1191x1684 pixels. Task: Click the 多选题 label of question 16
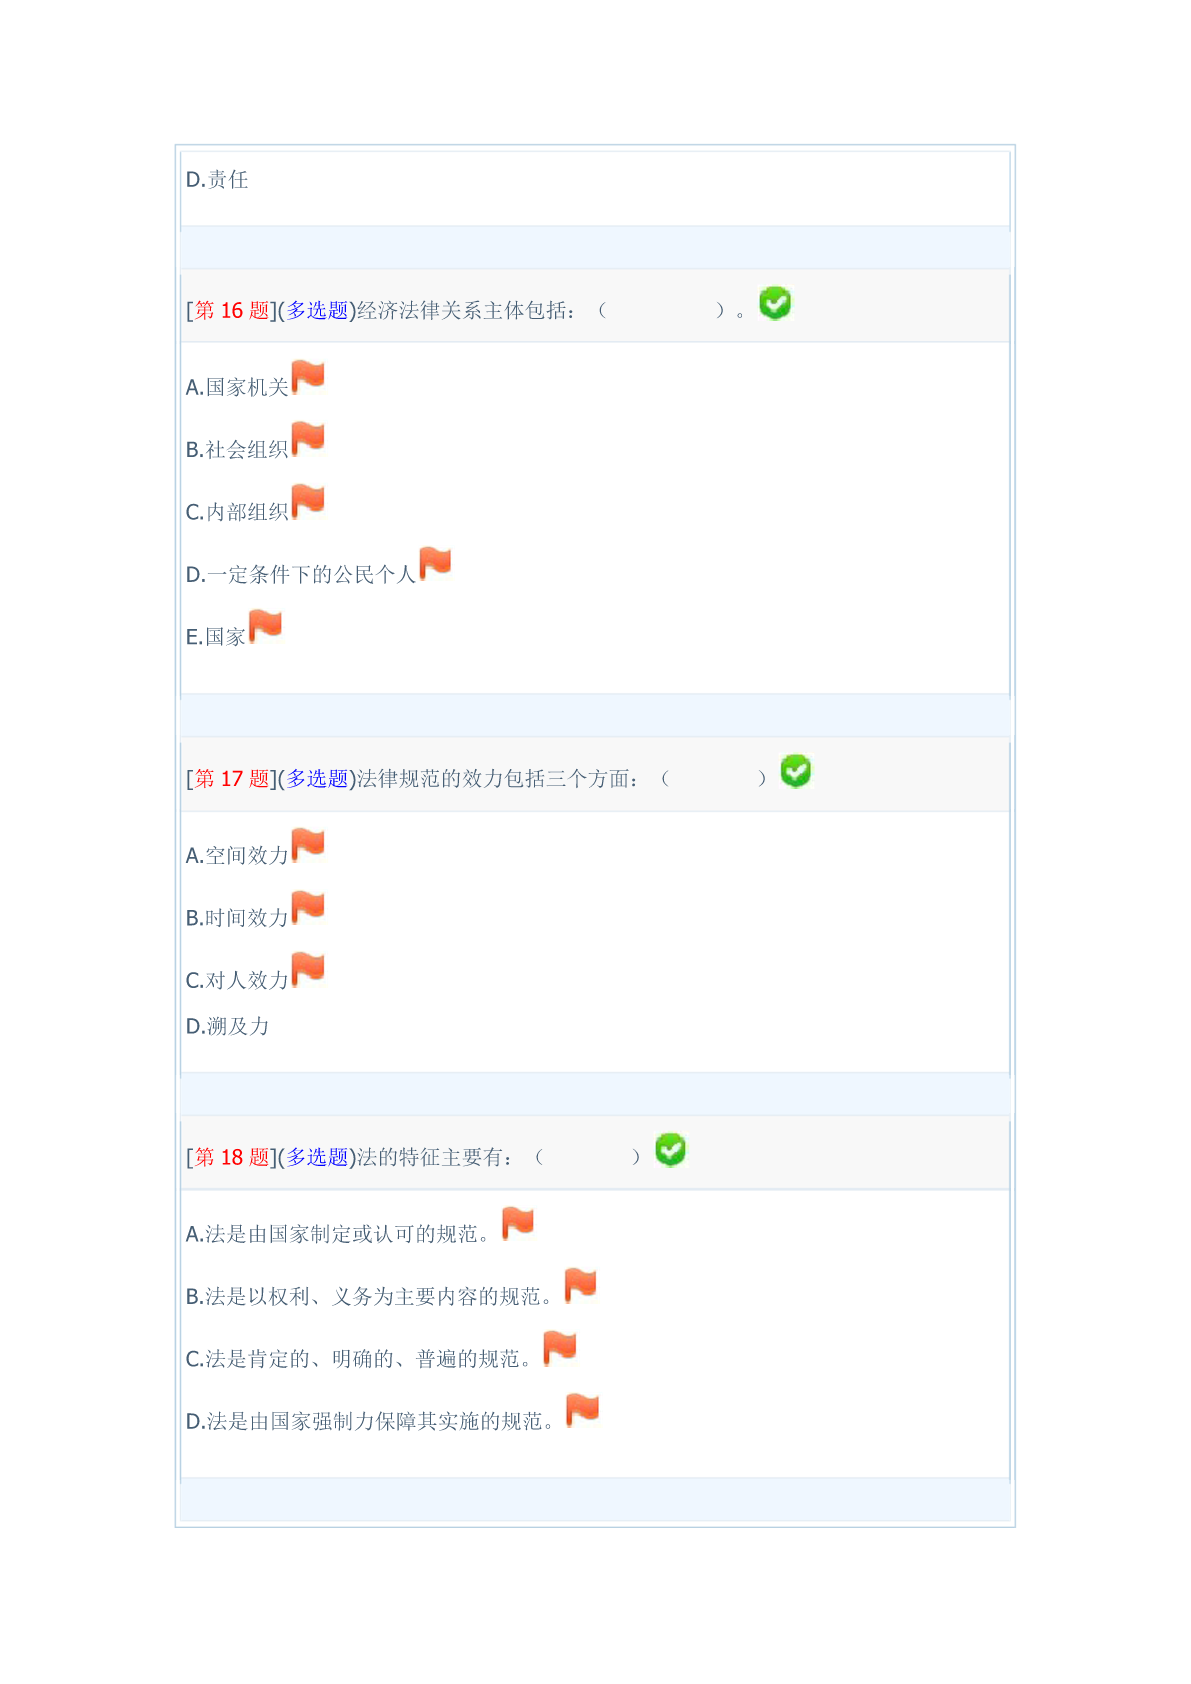317,310
